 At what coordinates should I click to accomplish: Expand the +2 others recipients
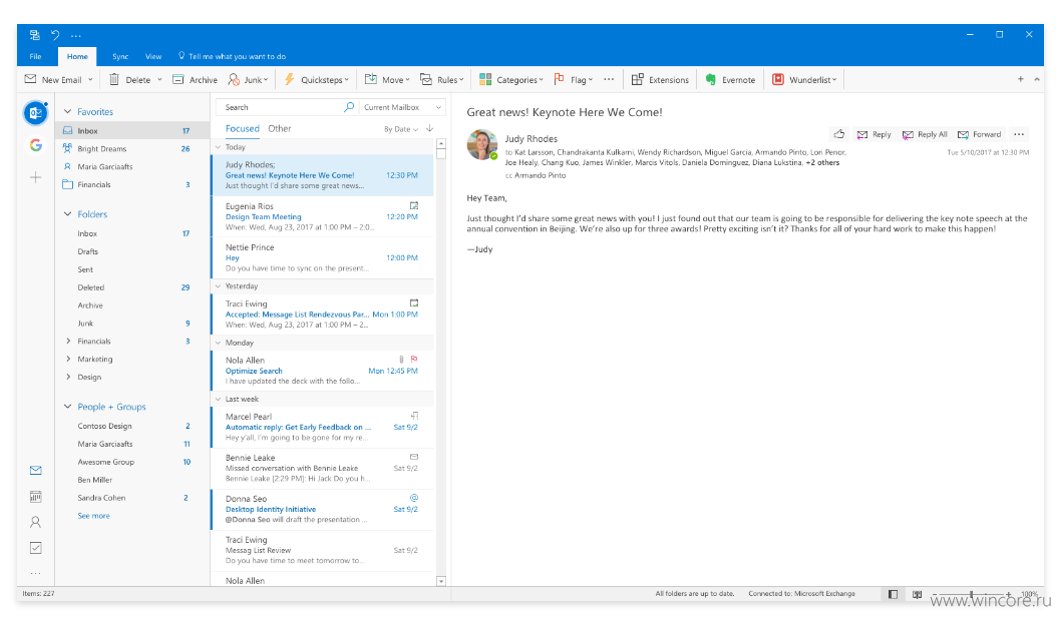coord(822,163)
